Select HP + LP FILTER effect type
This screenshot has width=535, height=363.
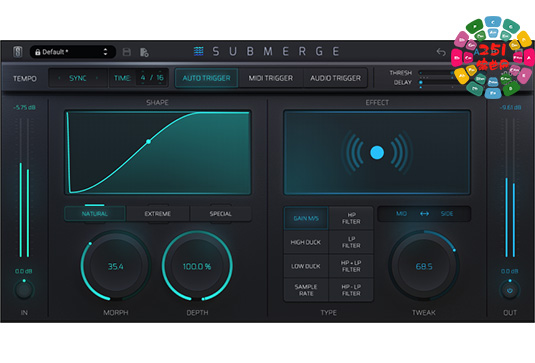(x=351, y=266)
